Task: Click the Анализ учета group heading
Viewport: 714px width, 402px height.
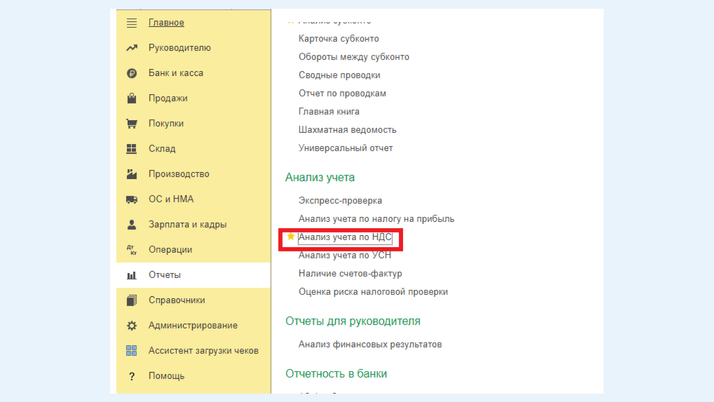Action: (x=320, y=178)
